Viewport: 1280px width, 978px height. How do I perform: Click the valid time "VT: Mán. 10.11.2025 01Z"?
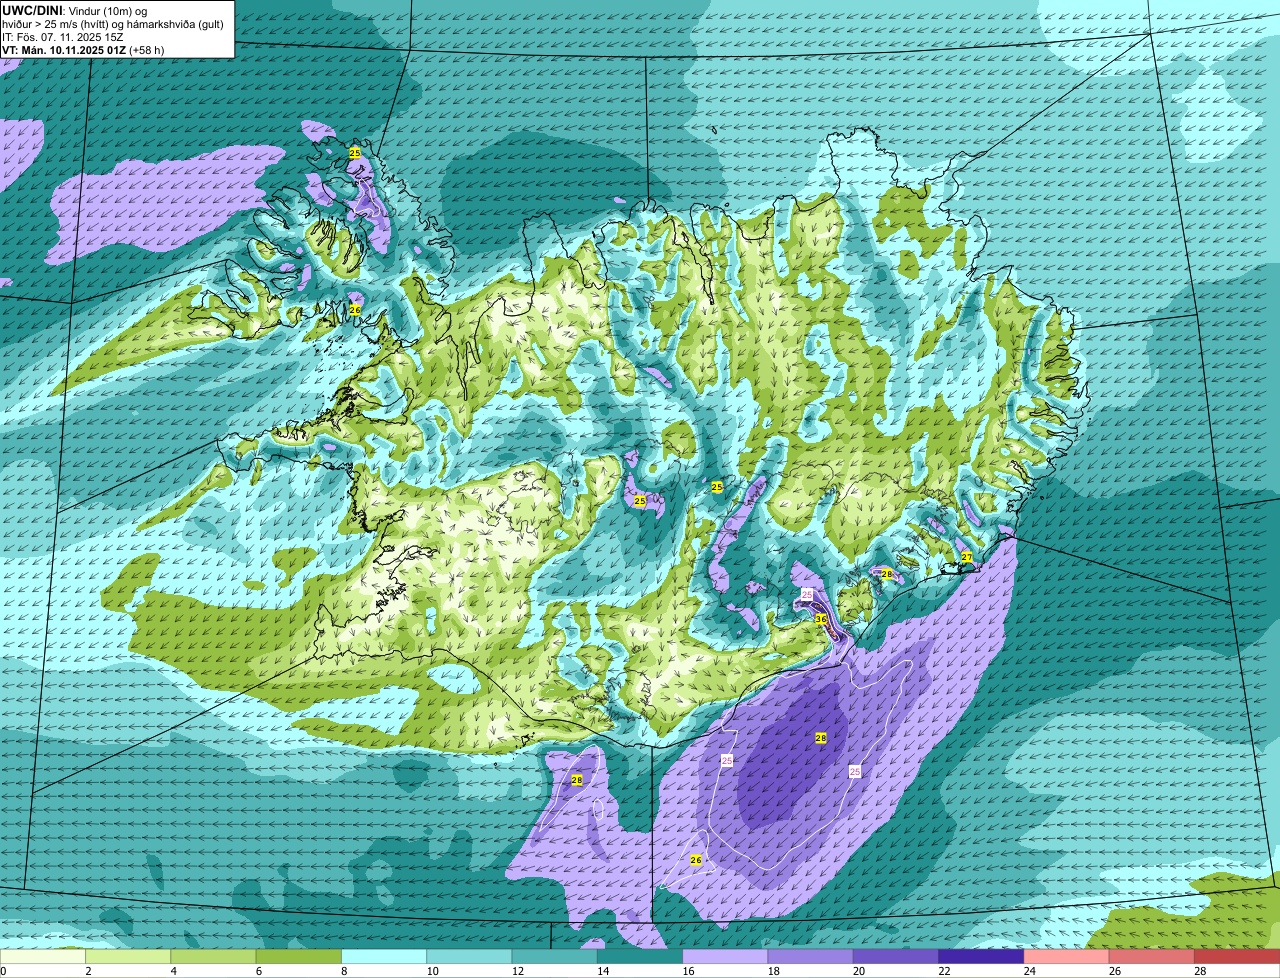click(x=64, y=49)
